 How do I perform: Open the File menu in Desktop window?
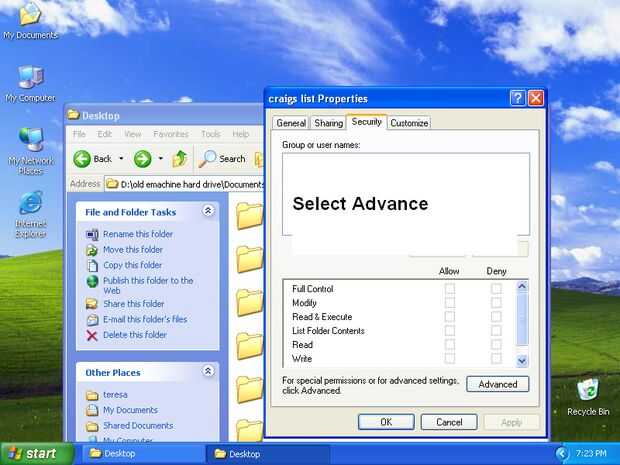(x=79, y=134)
